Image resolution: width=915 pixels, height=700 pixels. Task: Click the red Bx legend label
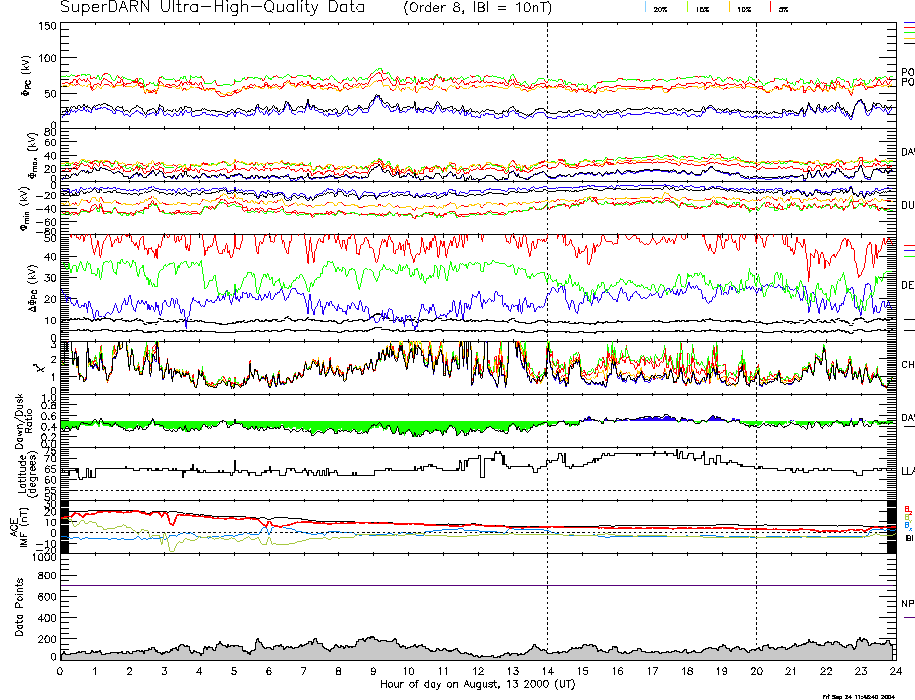[907, 508]
